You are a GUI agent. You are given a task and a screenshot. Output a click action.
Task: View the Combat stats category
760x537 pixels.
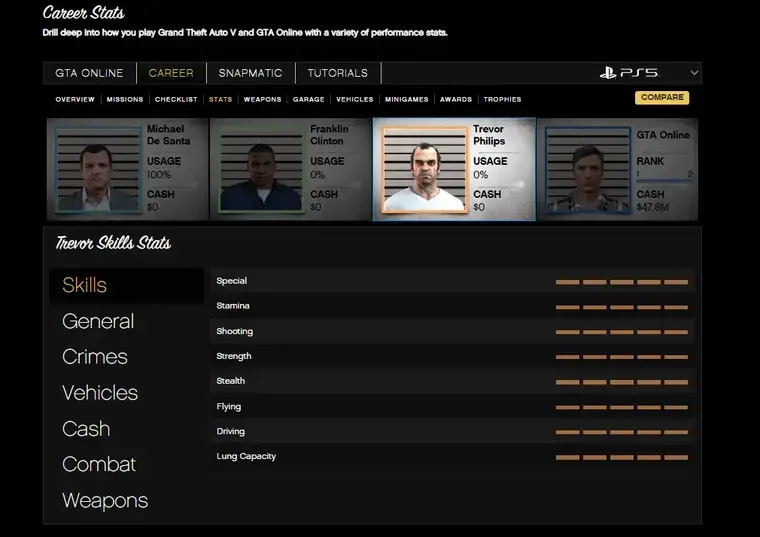[x=99, y=465]
